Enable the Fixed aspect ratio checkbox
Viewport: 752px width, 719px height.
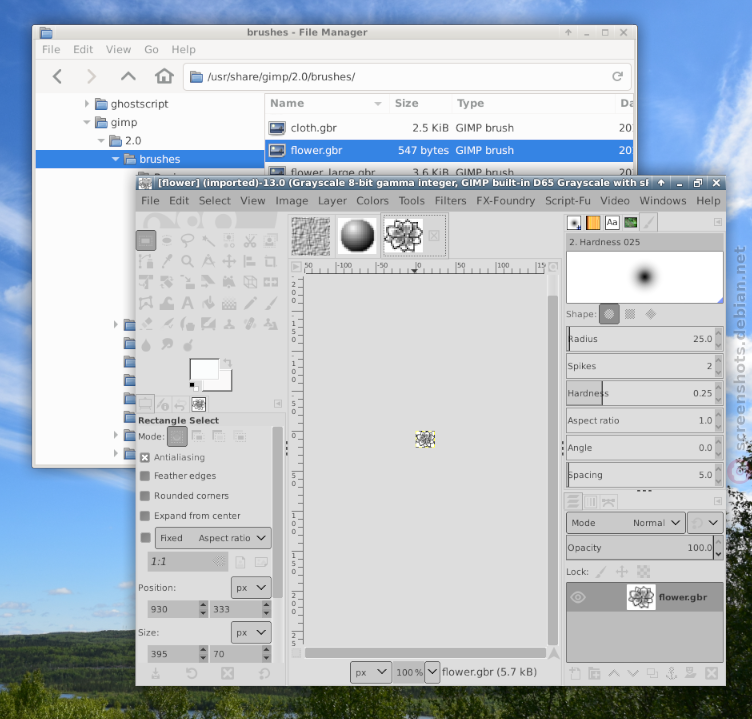pyautogui.click(x=146, y=538)
